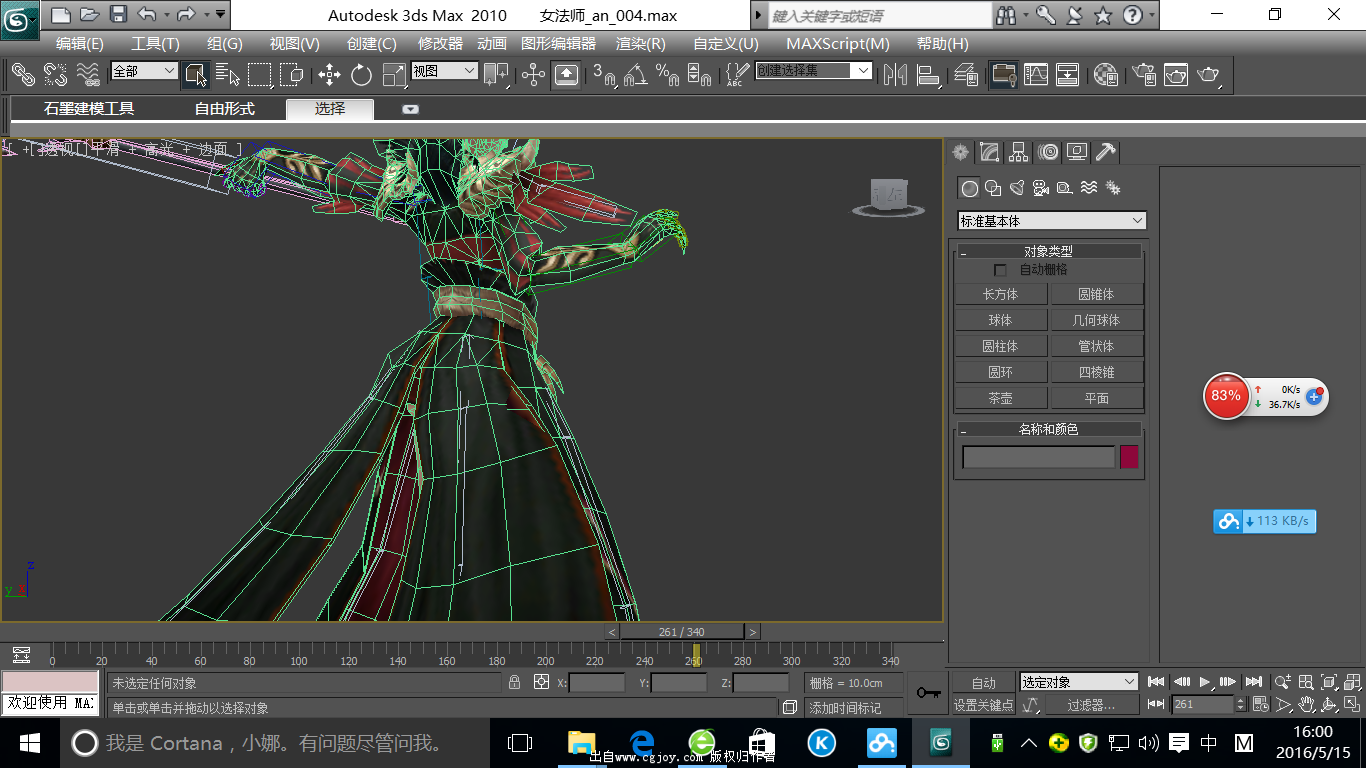This screenshot has width=1366, height=768.
Task: Click the 设置关键点 Set Key button
Action: [983, 705]
